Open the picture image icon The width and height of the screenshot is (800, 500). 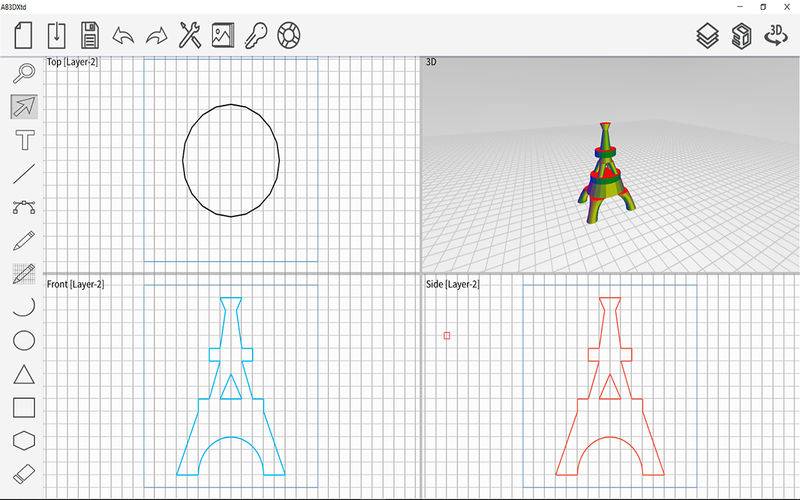tap(223, 35)
